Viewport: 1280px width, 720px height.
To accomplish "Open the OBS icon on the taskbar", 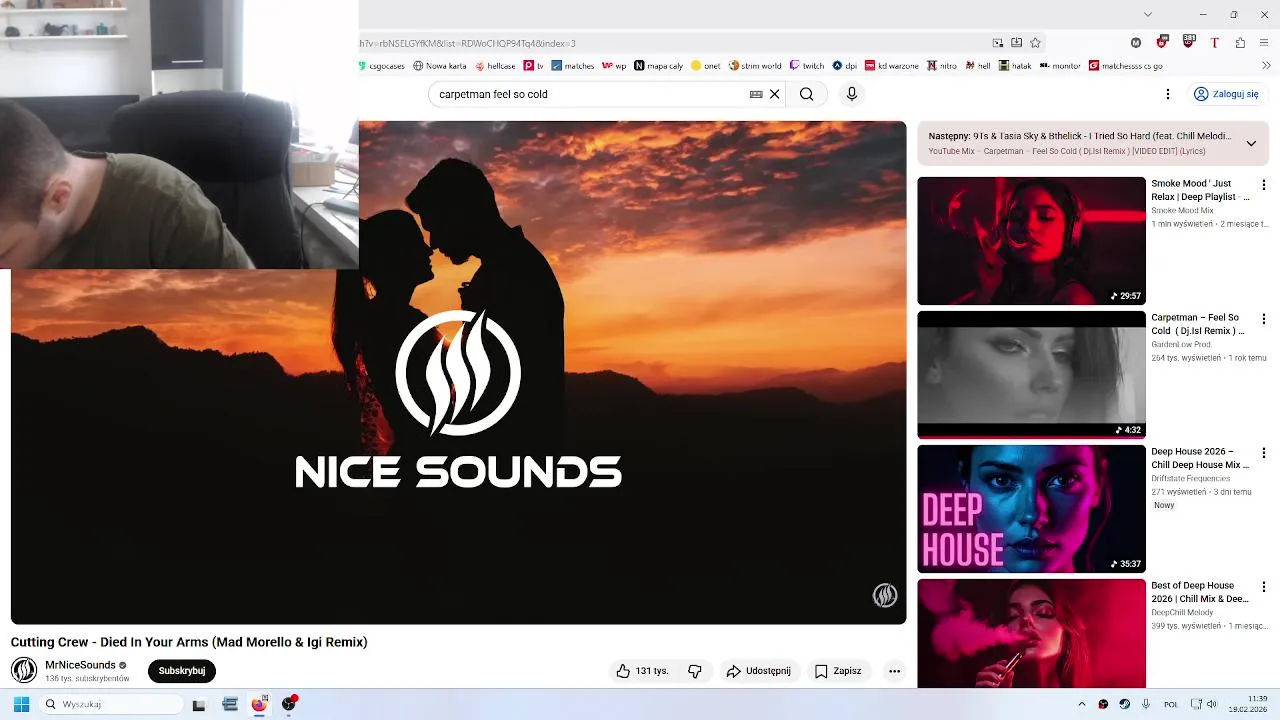I will point(289,704).
